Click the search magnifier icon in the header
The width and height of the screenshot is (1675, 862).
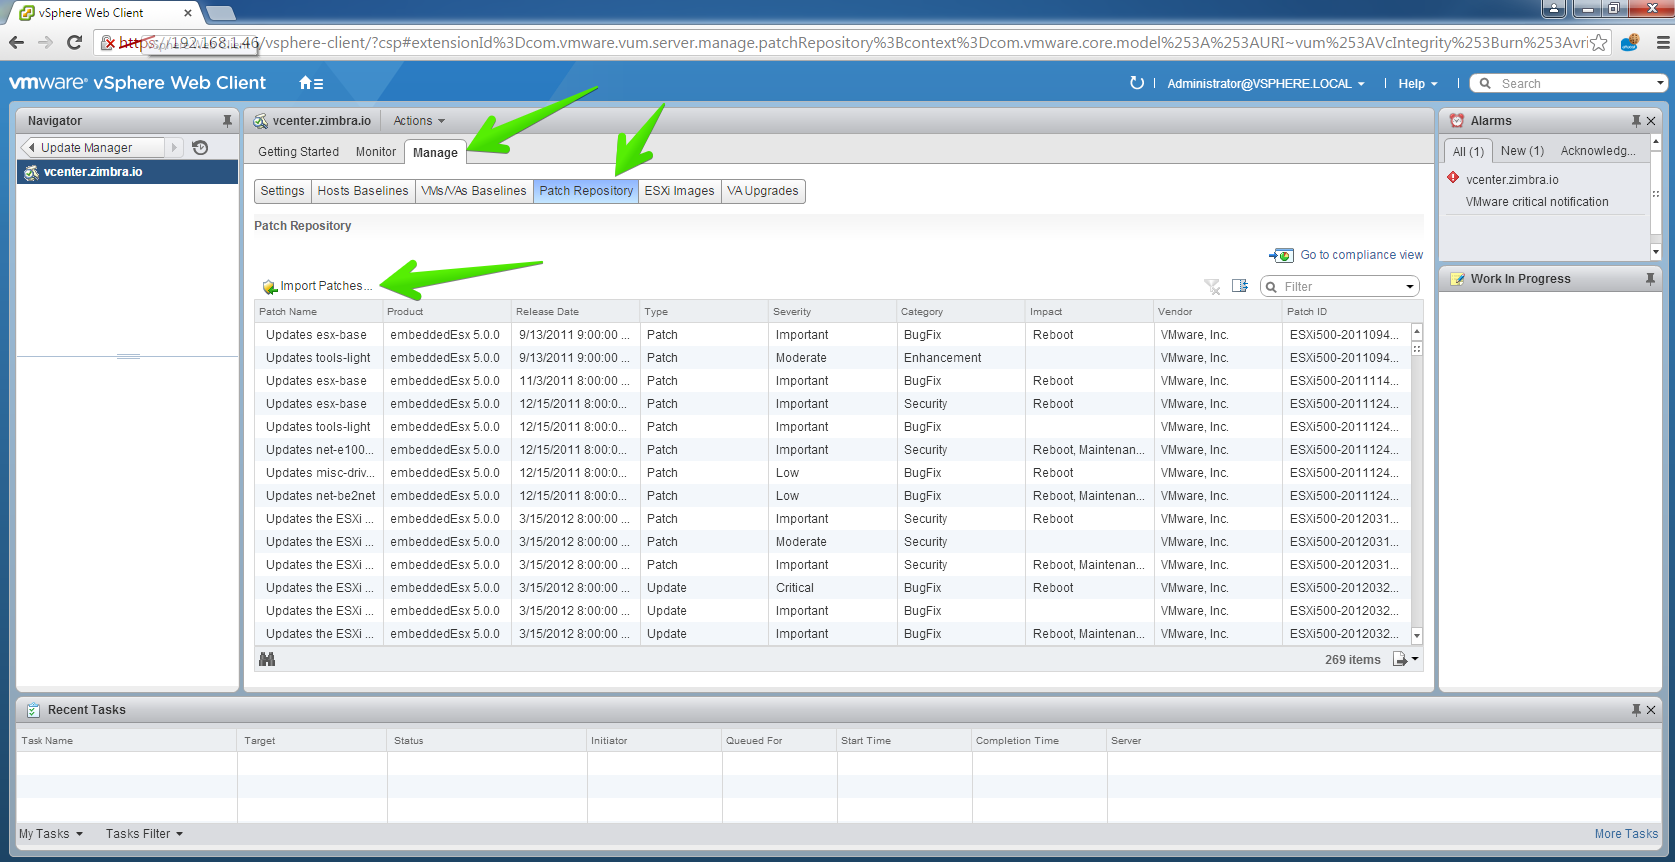[1485, 84]
